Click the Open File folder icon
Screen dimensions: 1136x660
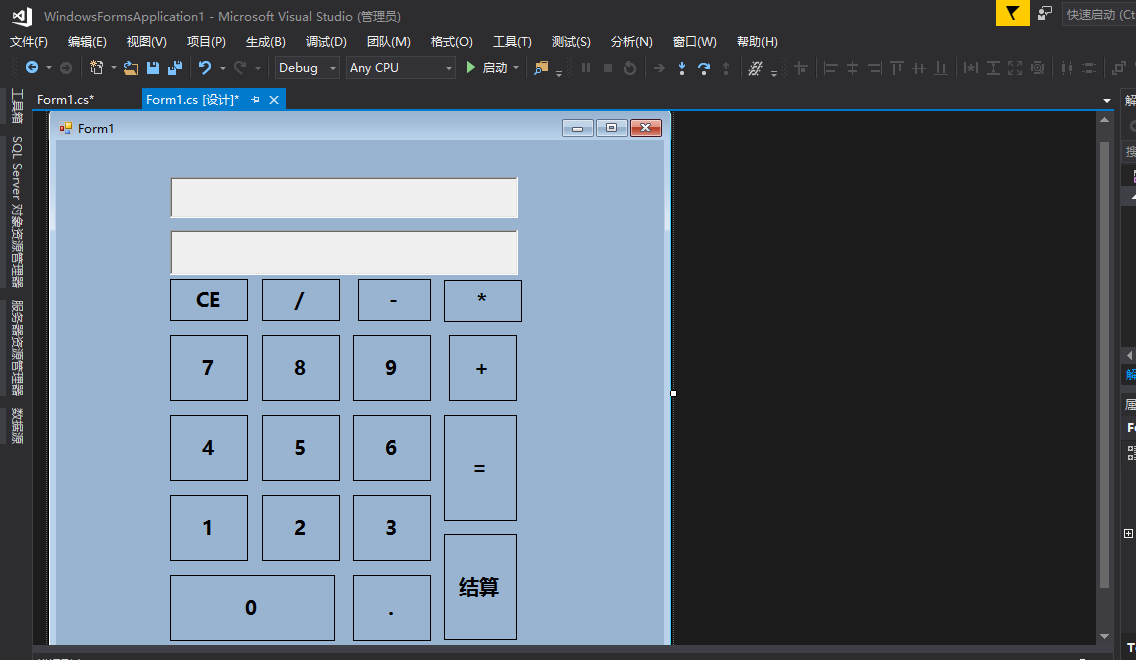pyautogui.click(x=130, y=68)
